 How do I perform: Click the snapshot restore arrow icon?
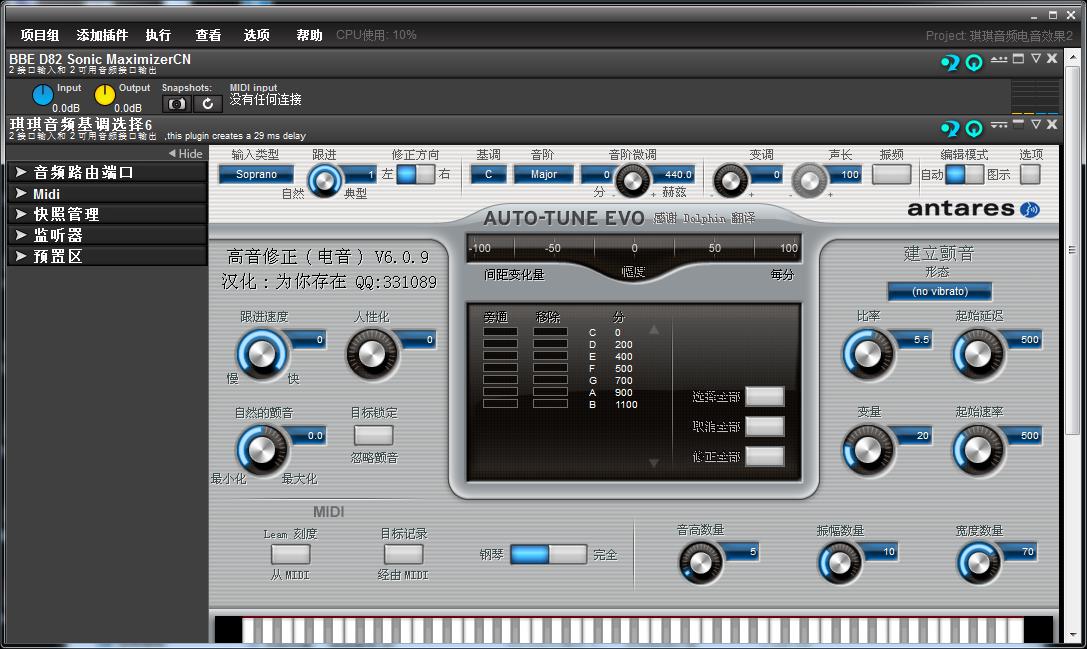coord(207,103)
